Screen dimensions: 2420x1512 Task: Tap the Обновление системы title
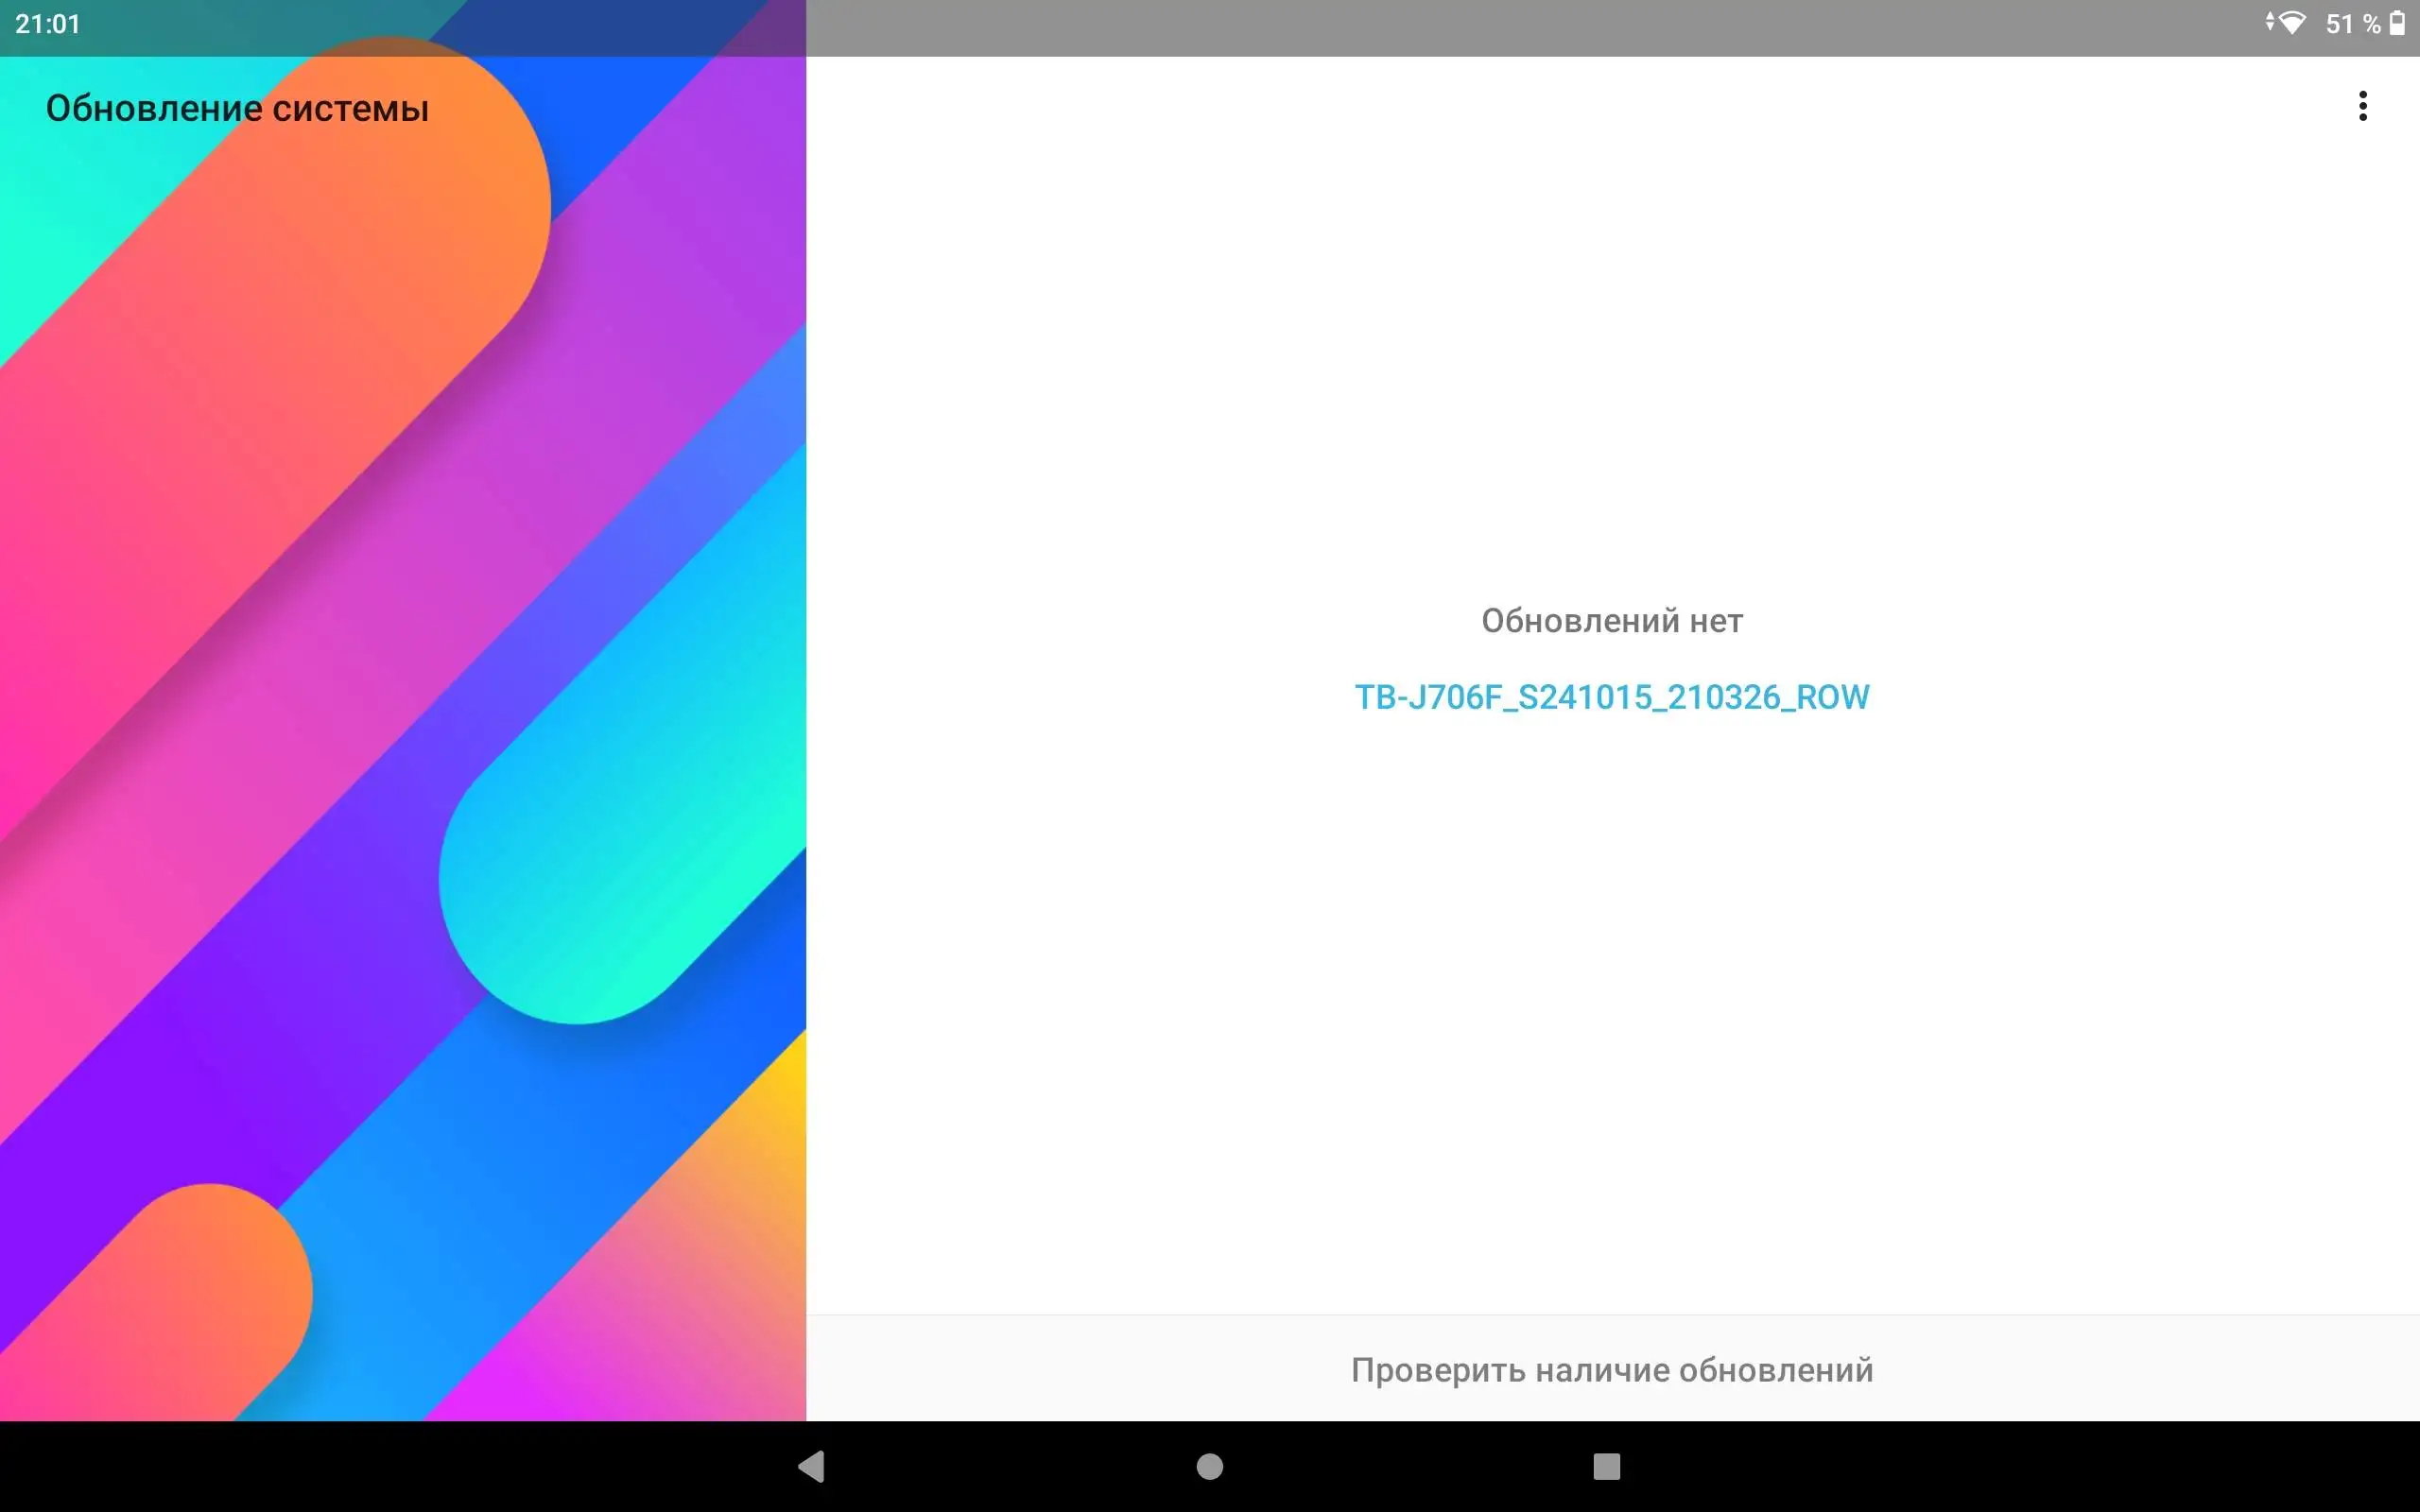pos(237,108)
